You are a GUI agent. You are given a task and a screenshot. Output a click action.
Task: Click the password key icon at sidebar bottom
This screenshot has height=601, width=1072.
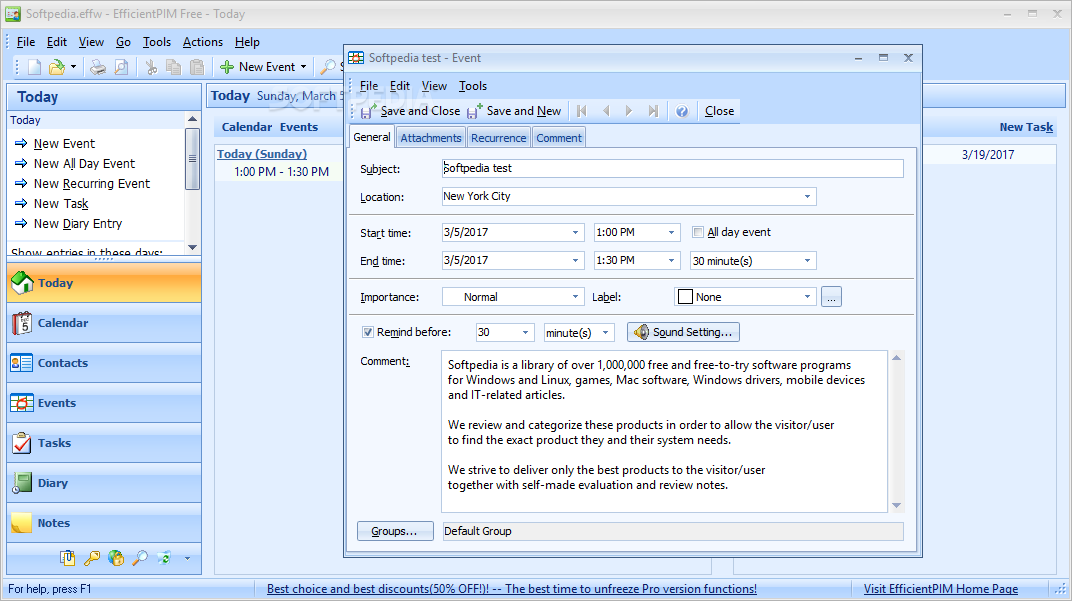[92, 558]
